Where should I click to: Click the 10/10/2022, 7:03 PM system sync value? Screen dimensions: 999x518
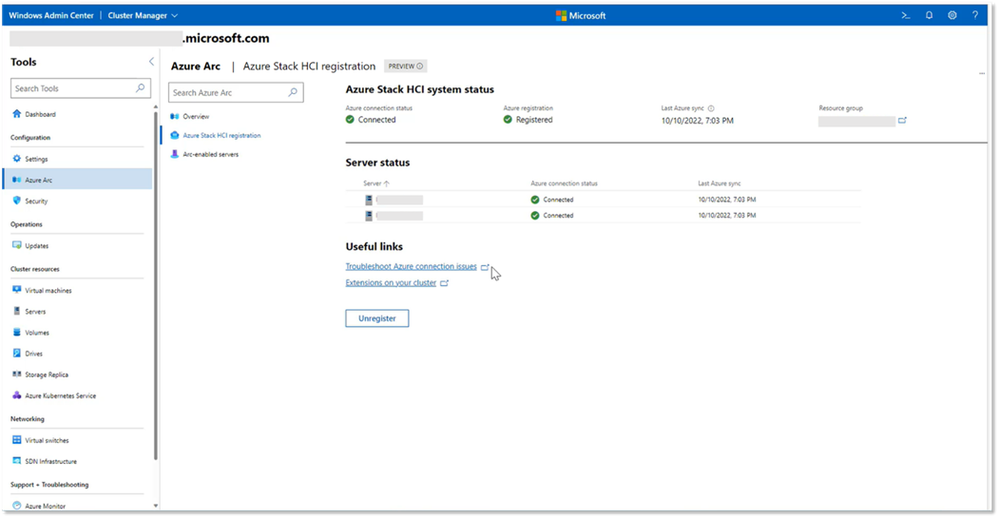(x=697, y=120)
